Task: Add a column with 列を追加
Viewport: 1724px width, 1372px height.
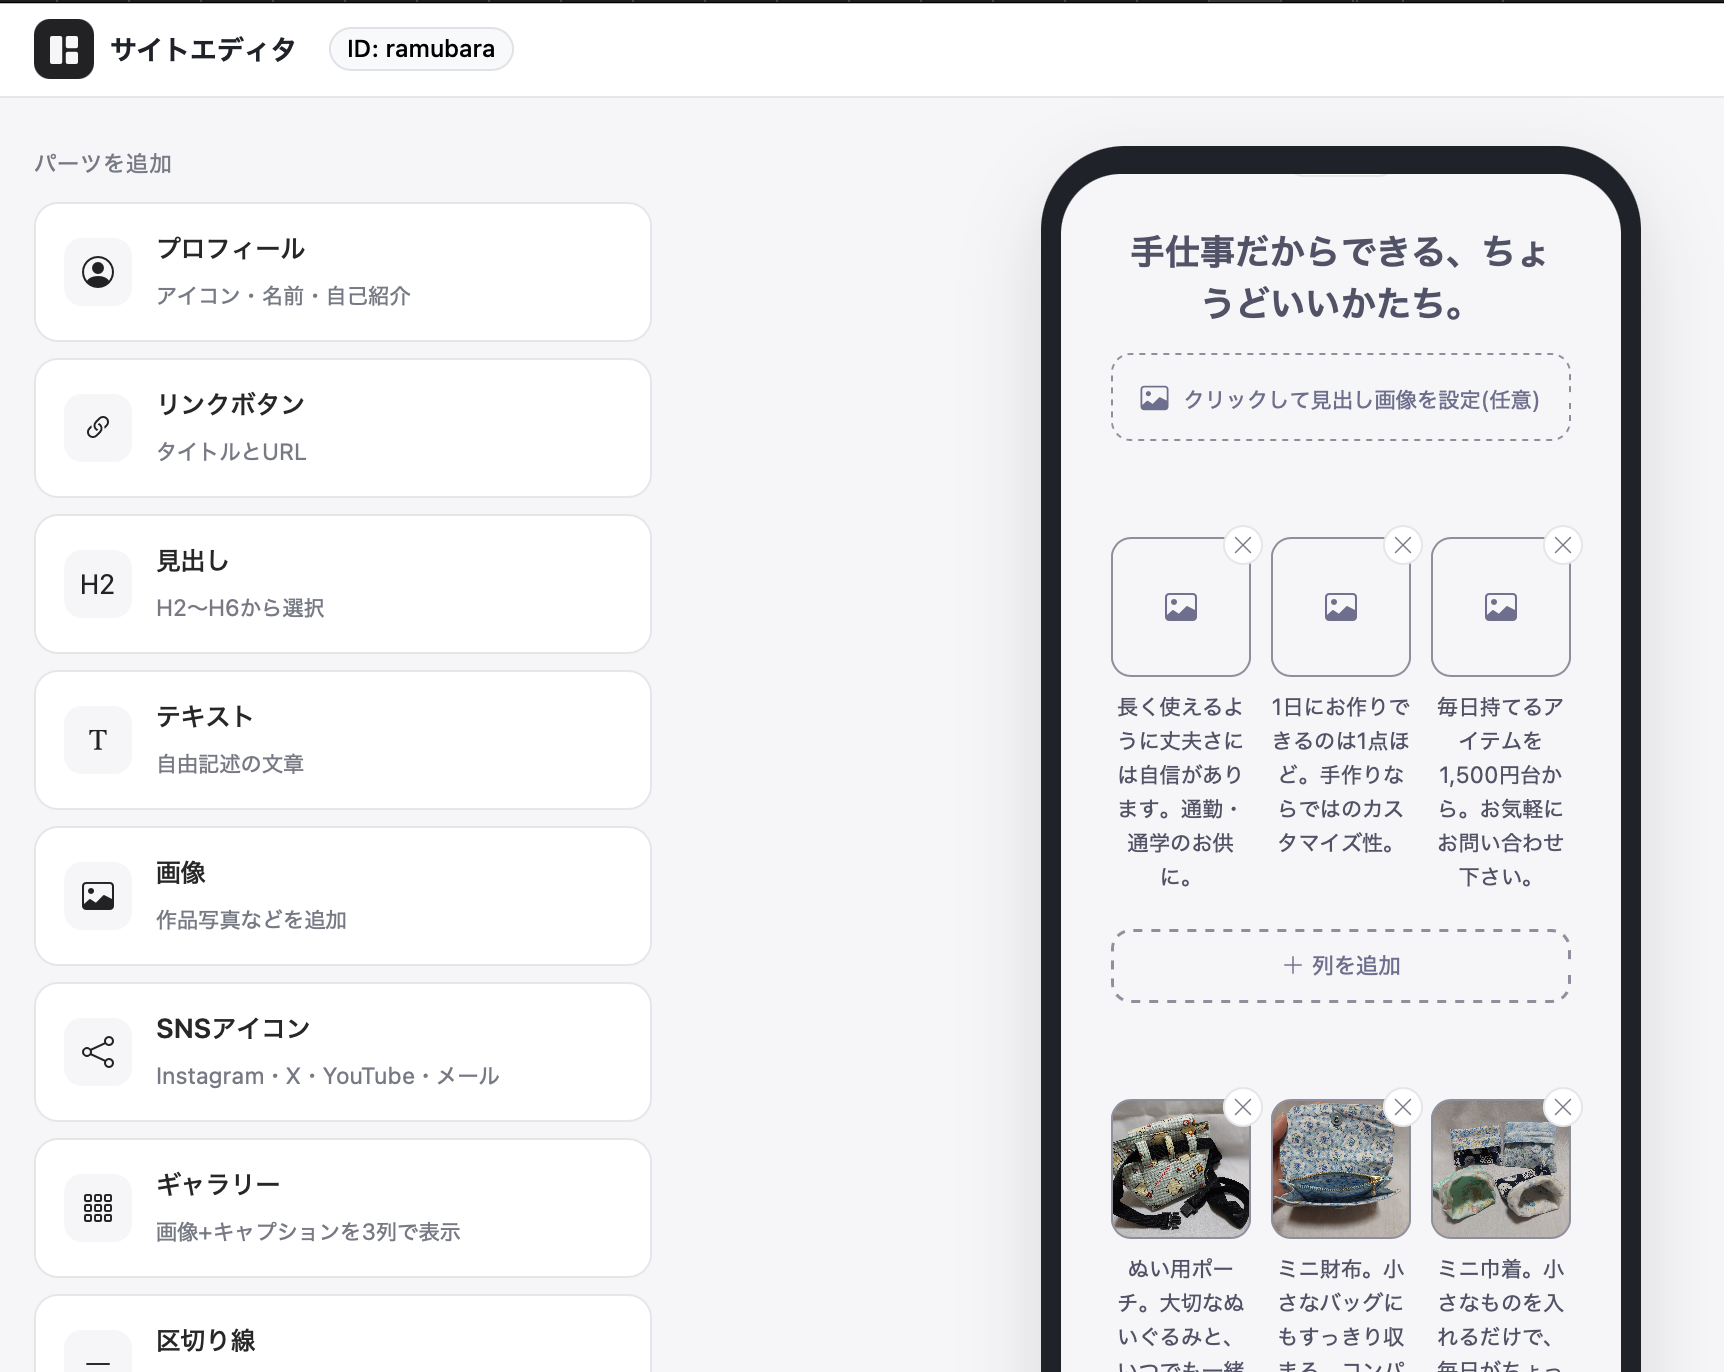Action: click(x=1341, y=966)
